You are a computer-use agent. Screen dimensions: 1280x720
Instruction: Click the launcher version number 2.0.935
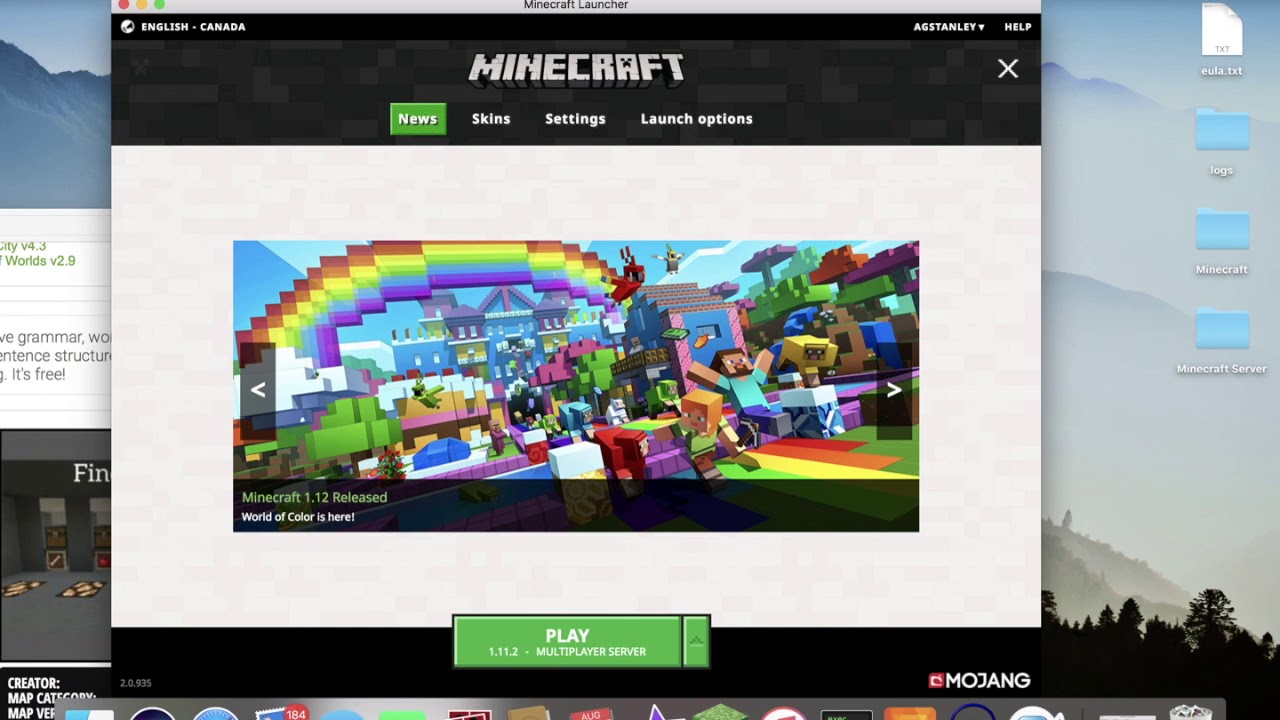[x=135, y=683]
